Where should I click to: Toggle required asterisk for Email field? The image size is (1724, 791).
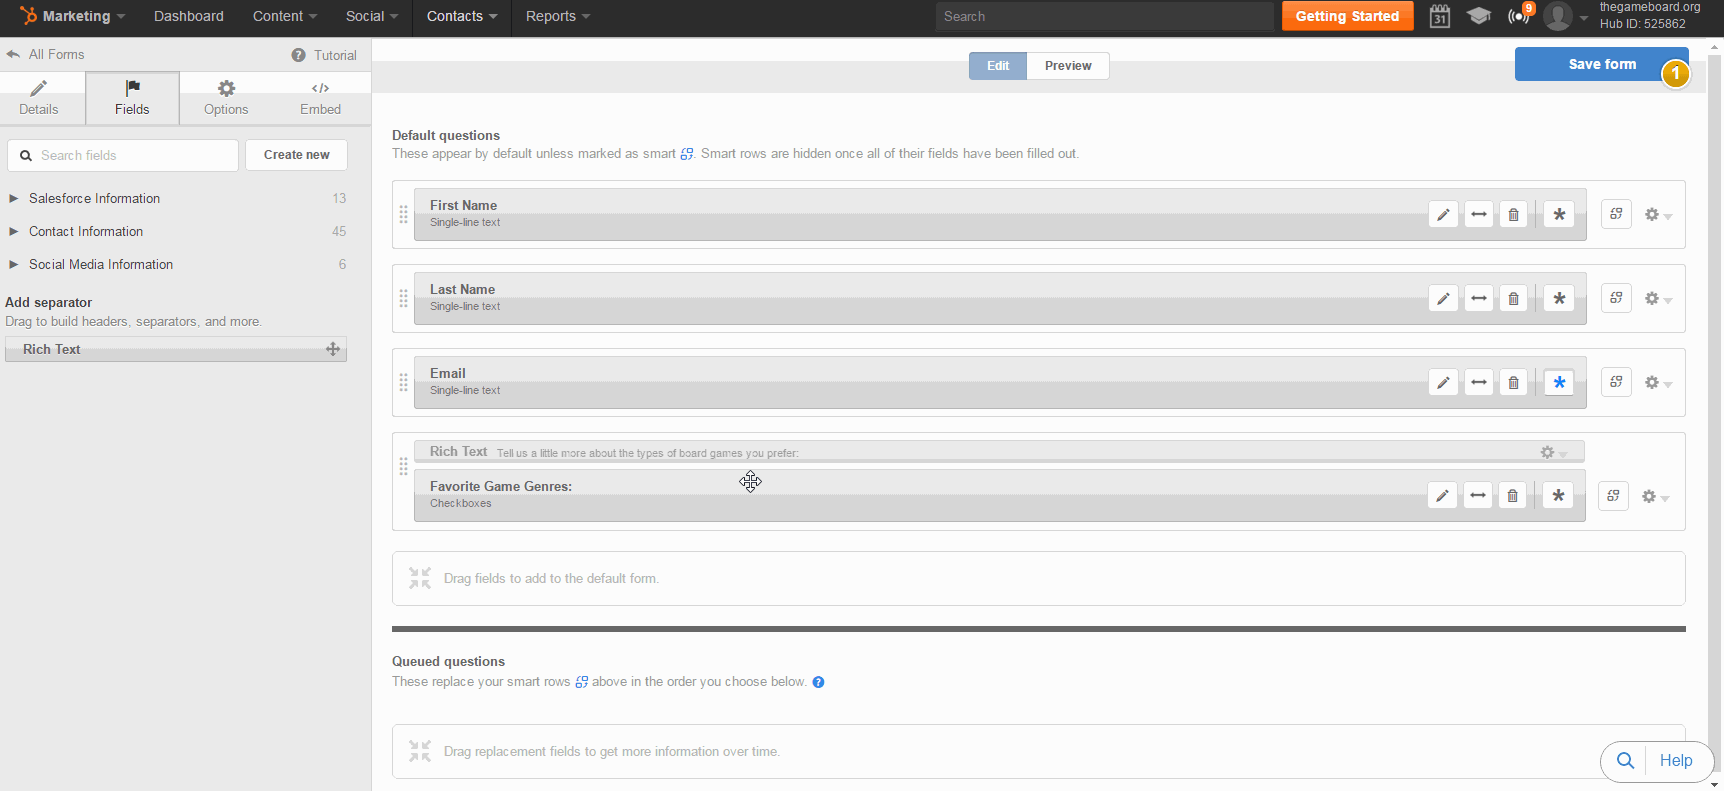pyautogui.click(x=1558, y=383)
